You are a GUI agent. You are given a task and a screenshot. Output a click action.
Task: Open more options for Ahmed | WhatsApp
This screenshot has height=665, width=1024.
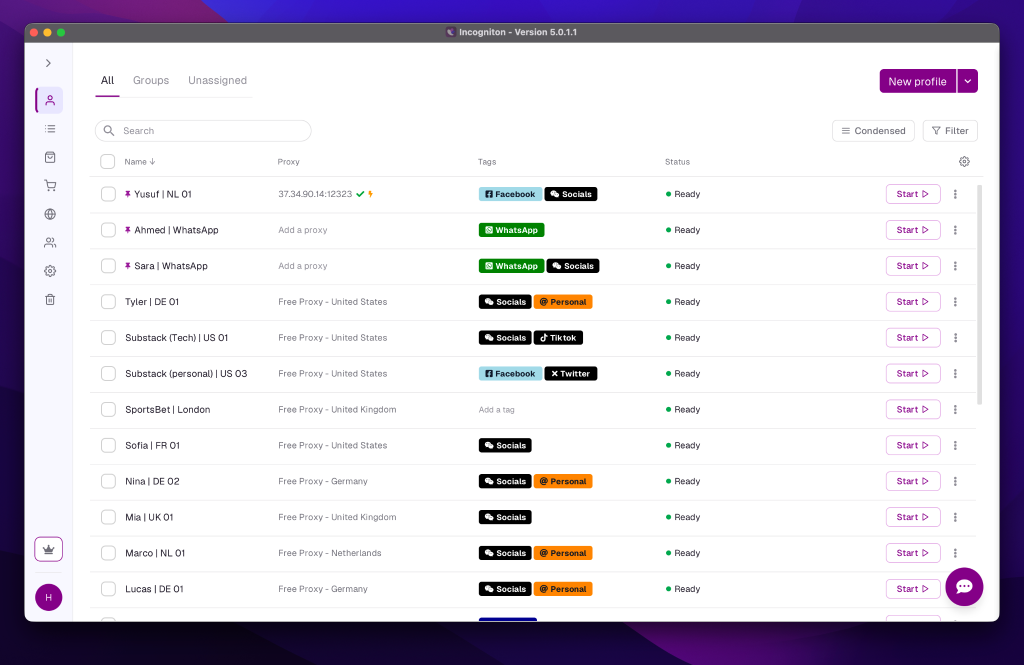tap(955, 230)
